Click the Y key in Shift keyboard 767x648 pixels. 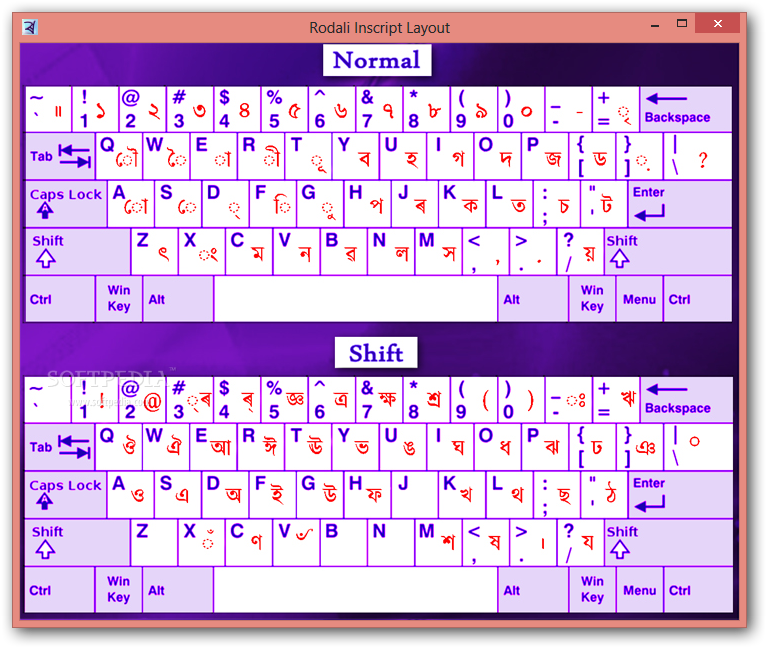click(356, 447)
